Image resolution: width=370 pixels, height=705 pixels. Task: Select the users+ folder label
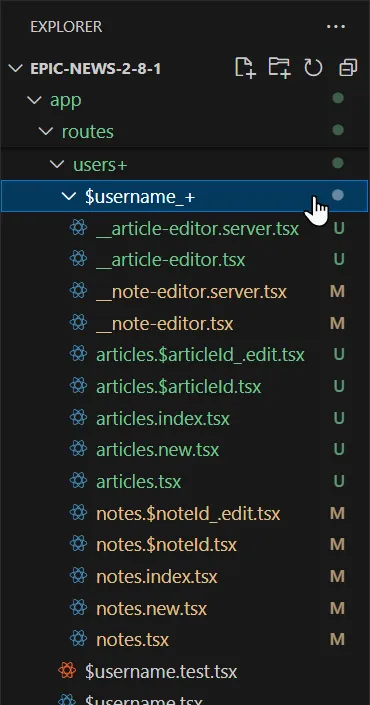pos(100,165)
